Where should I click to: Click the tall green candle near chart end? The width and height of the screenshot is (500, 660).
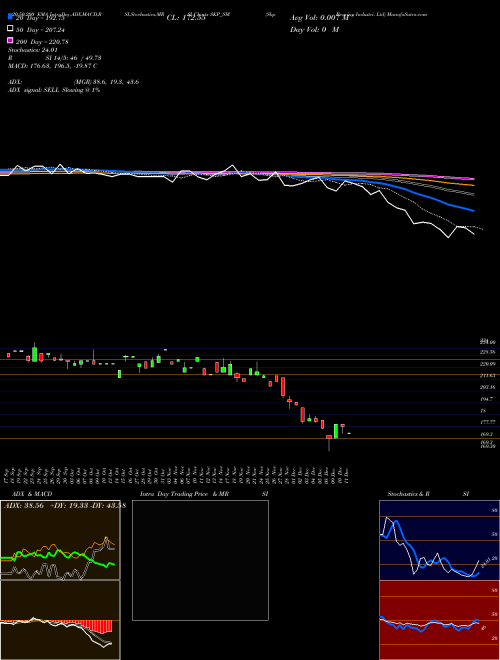(x=336, y=431)
